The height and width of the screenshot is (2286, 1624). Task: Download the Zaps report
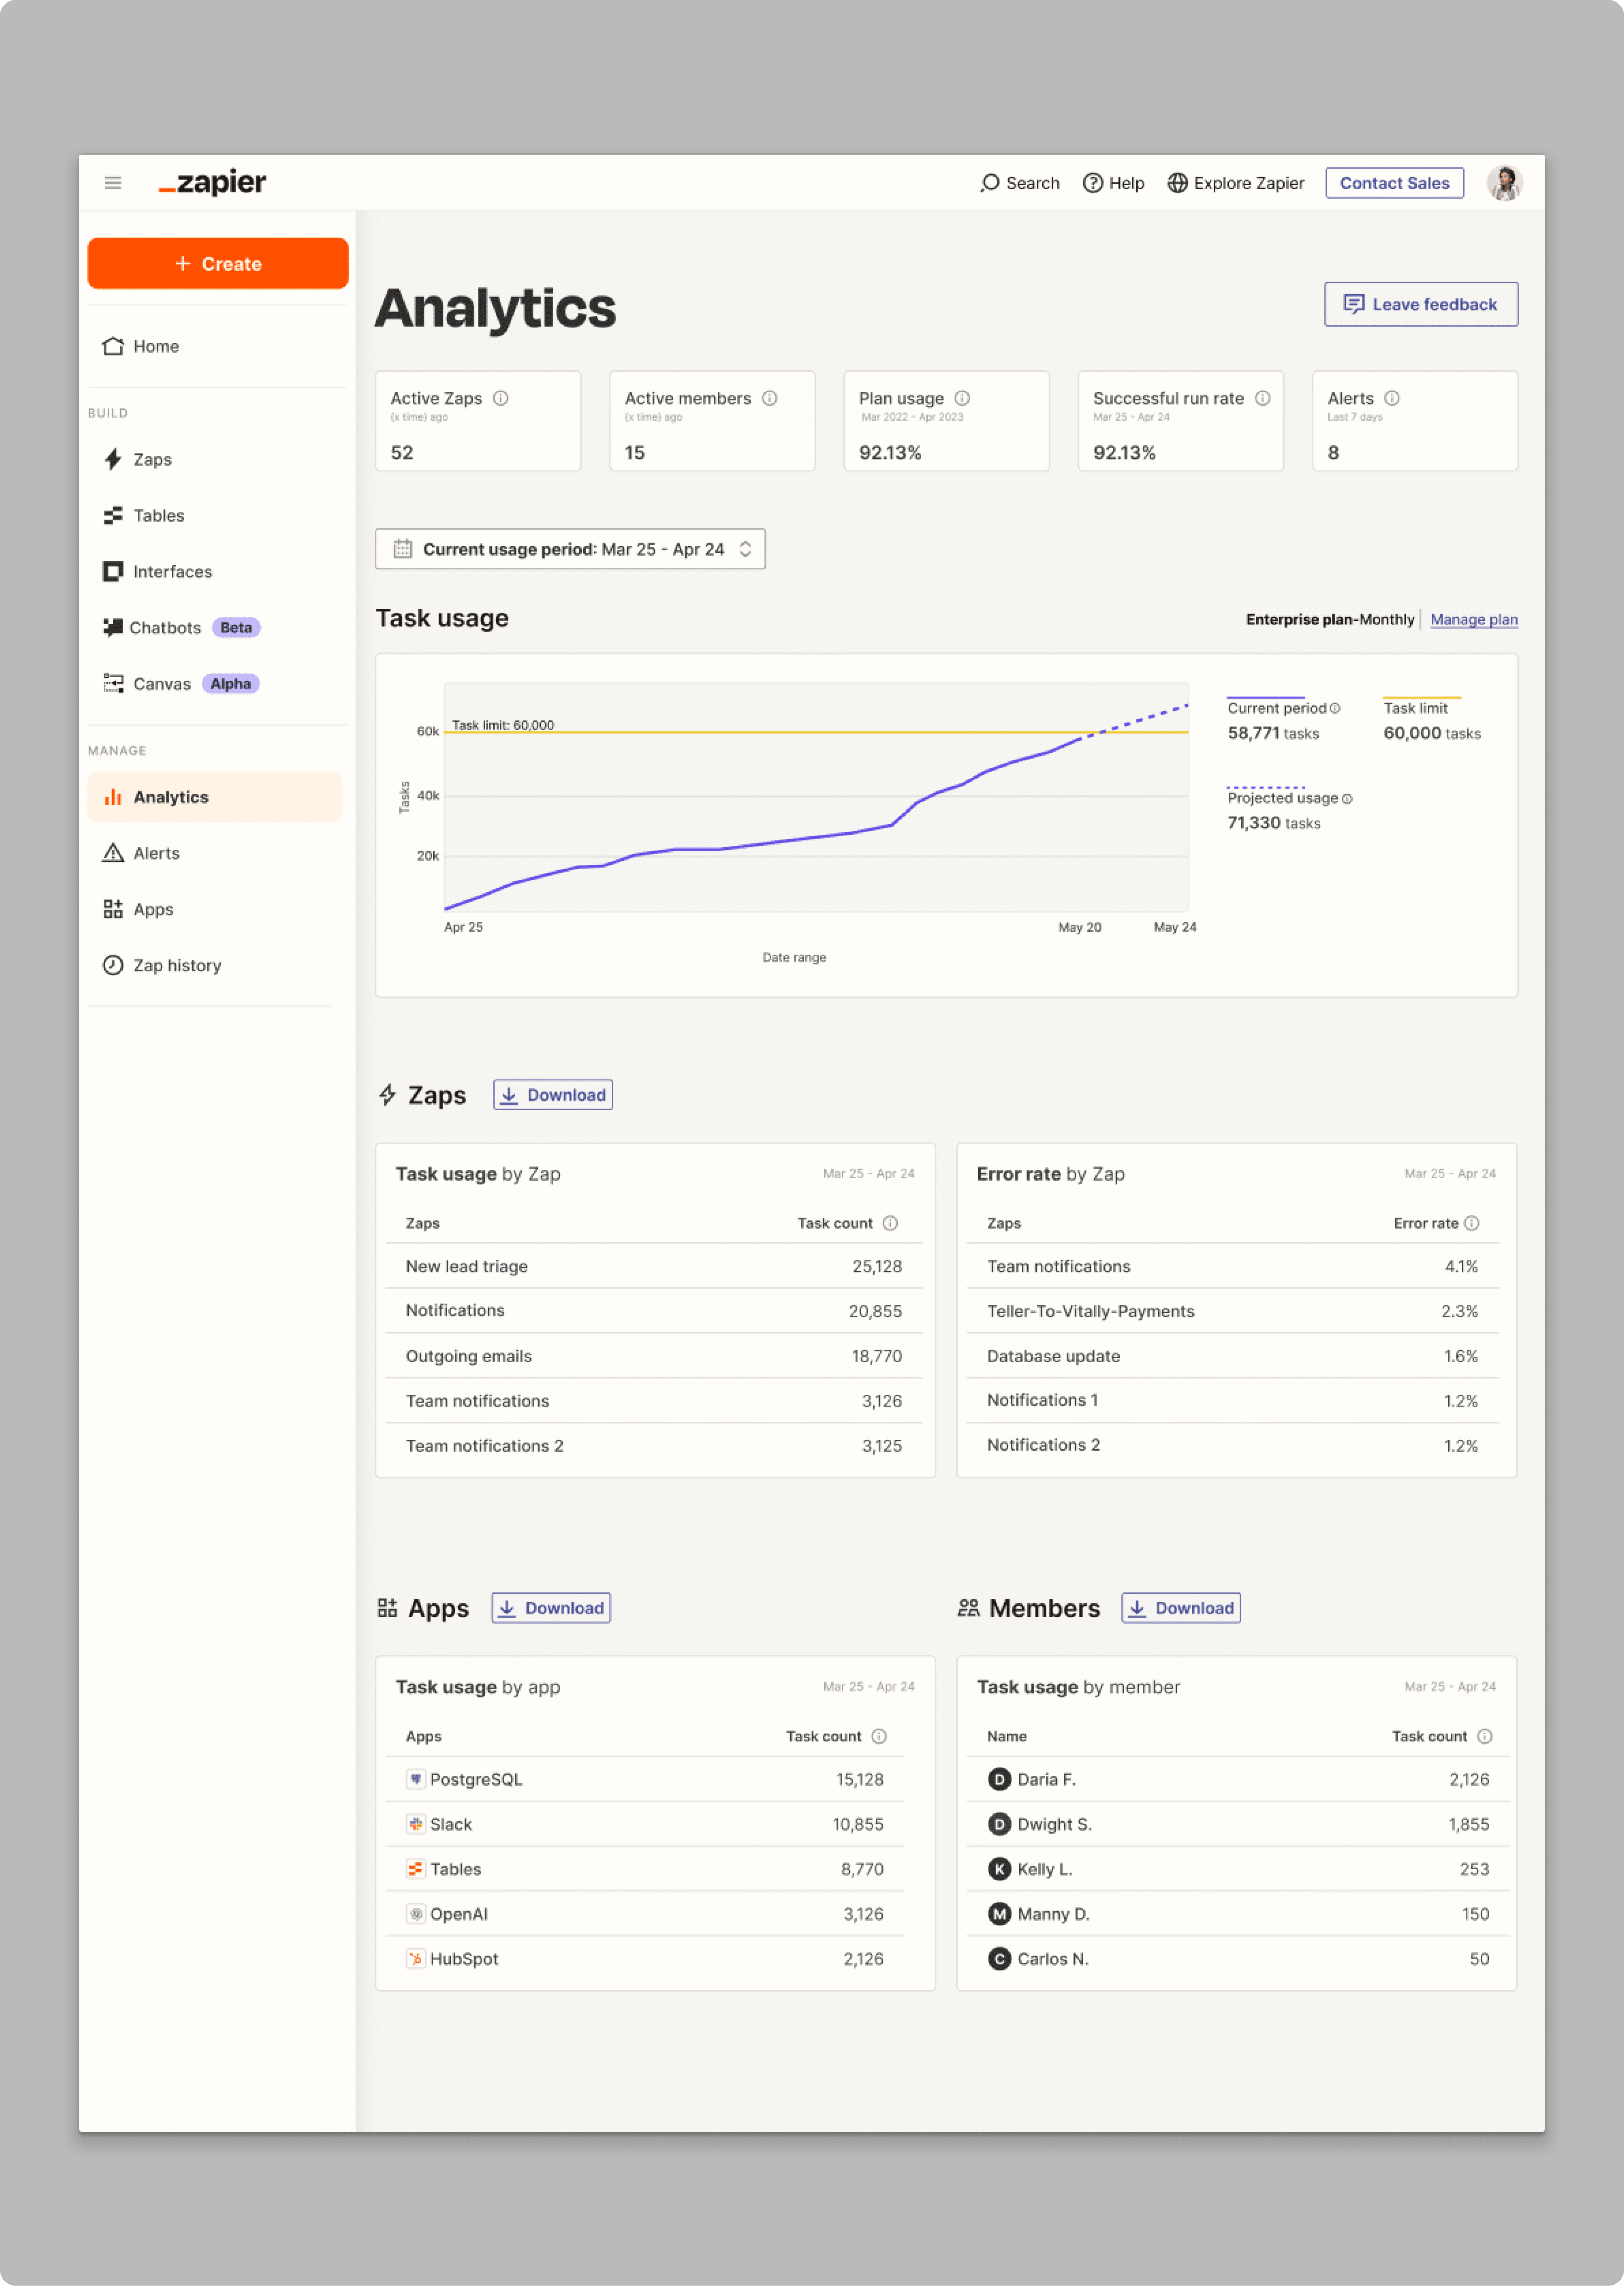(x=552, y=1095)
